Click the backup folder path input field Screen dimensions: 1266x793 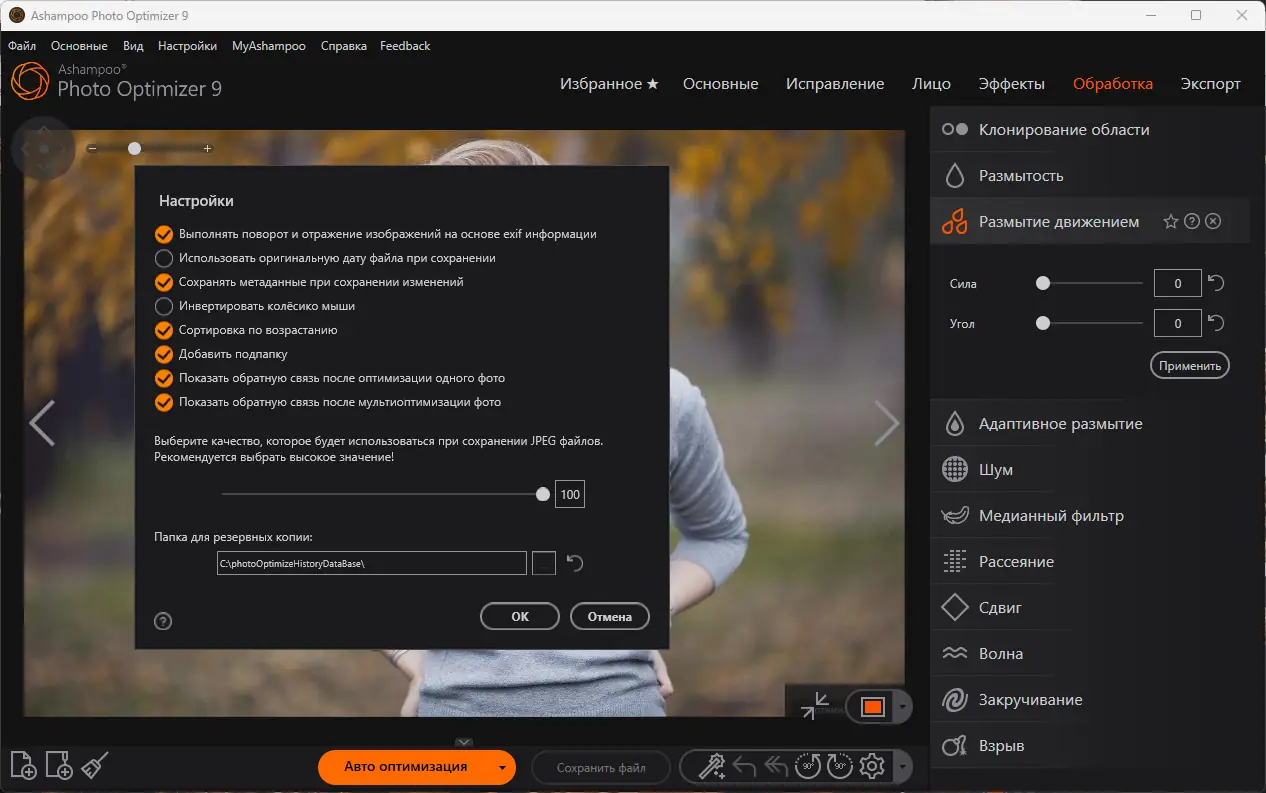372,563
